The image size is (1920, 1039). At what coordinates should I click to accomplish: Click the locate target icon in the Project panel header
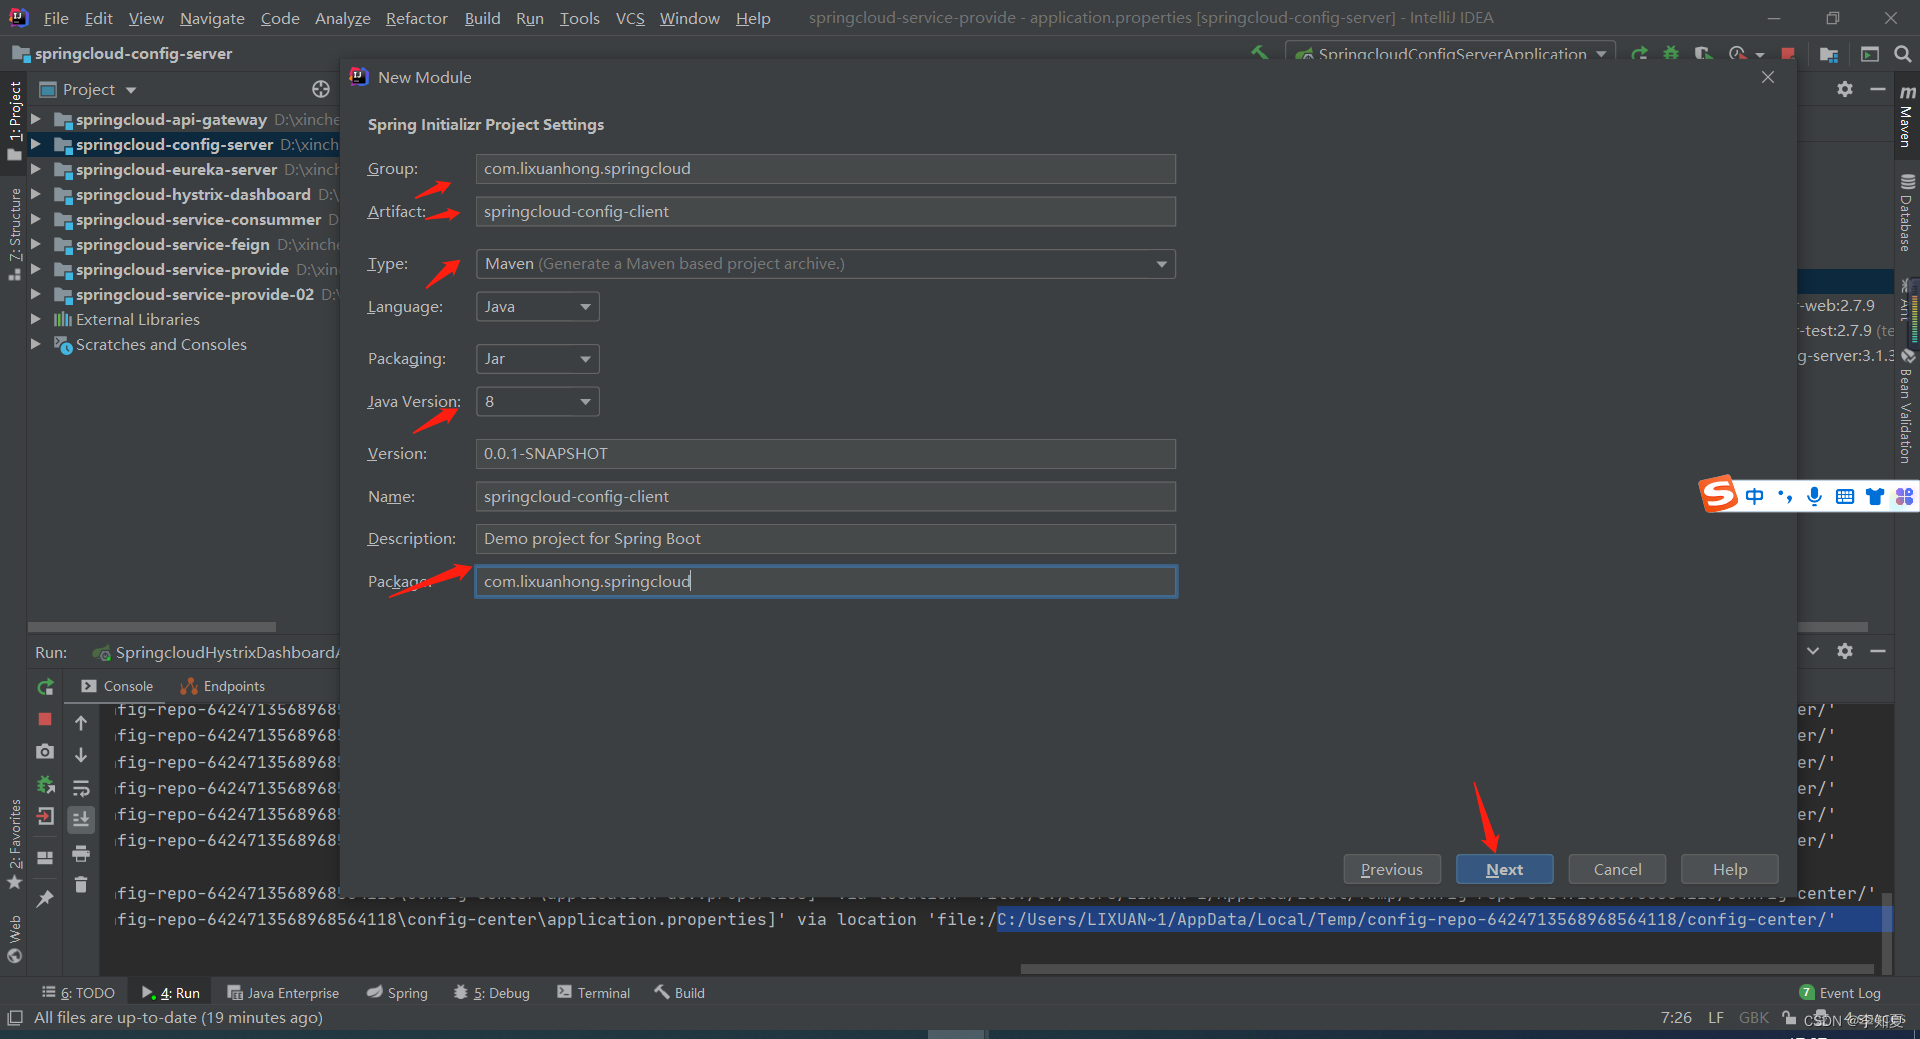(321, 89)
